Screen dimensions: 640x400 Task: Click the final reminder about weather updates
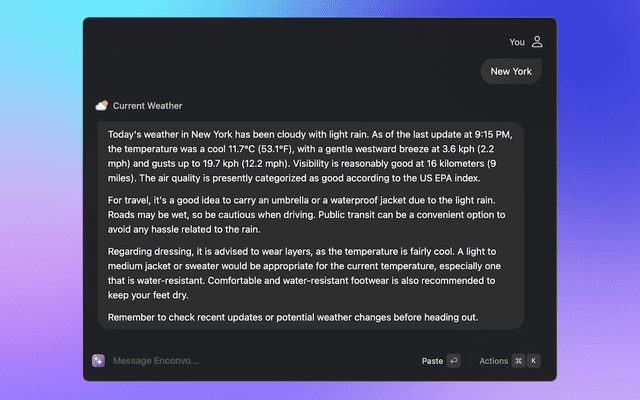(x=293, y=317)
